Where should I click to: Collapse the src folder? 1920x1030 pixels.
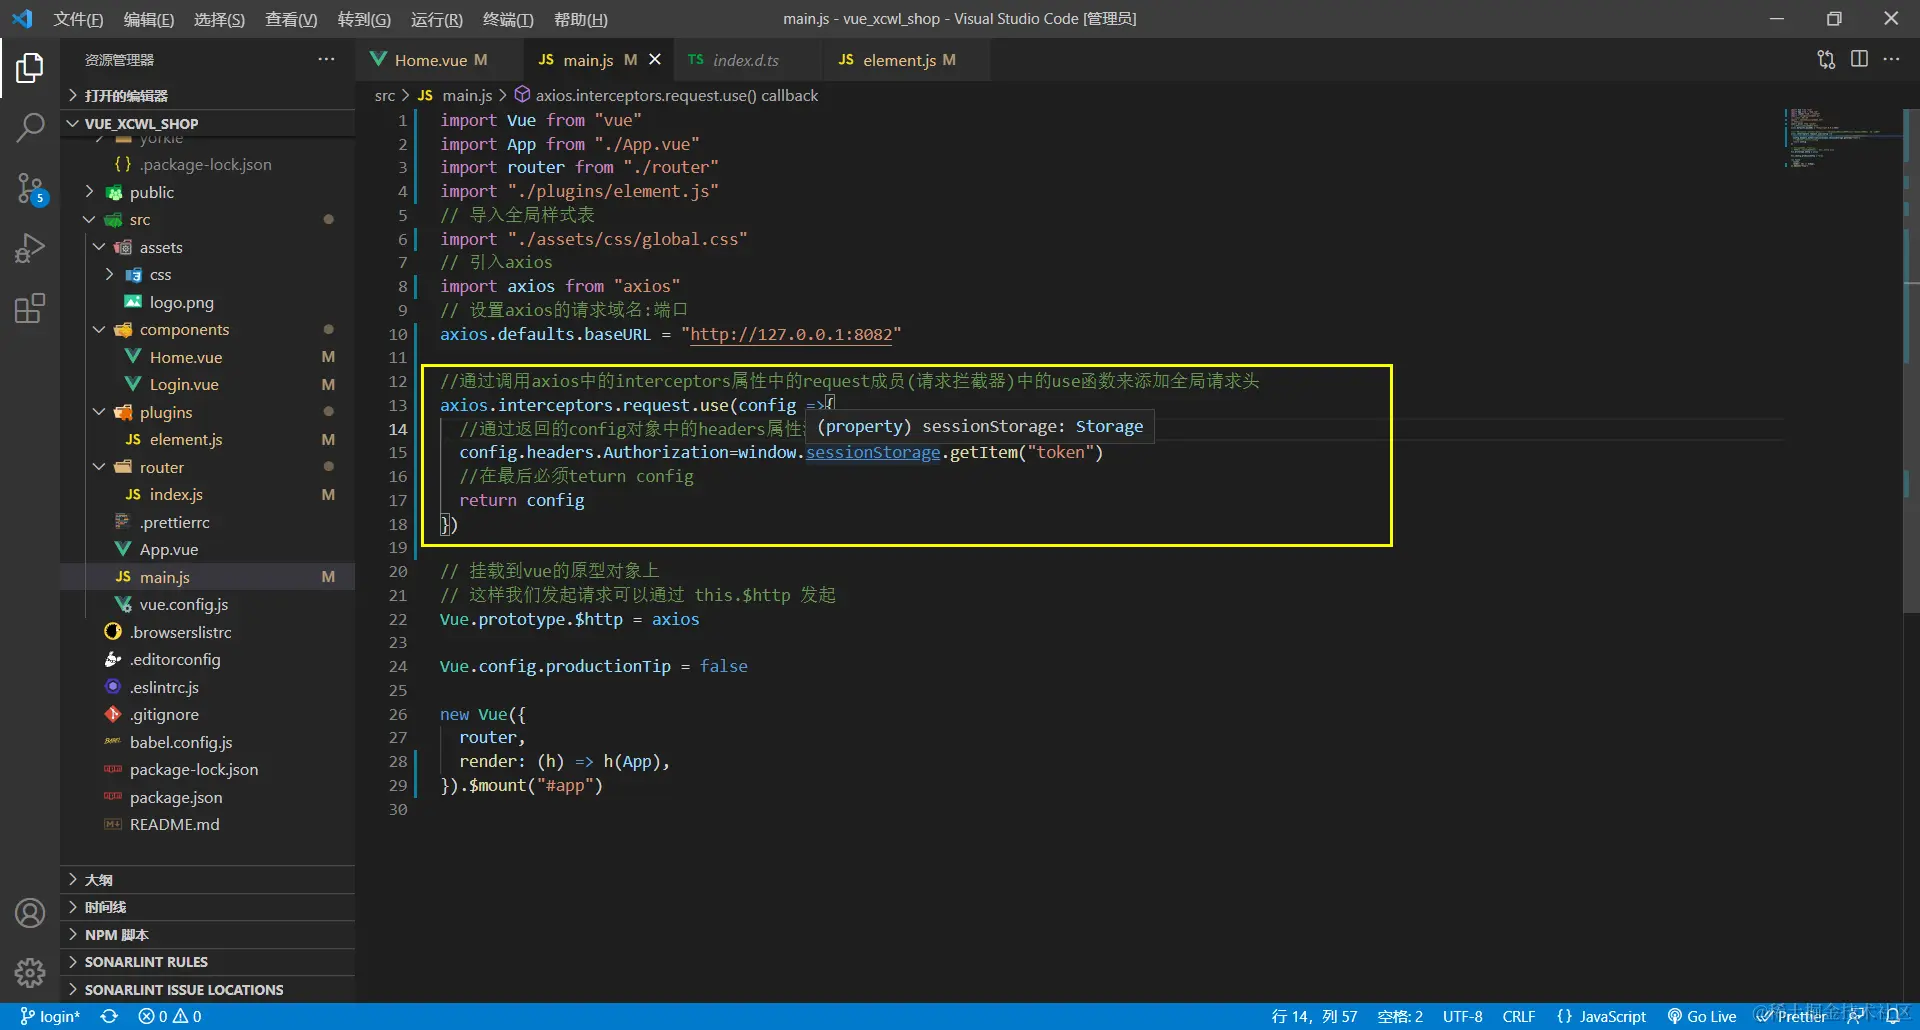coord(139,219)
